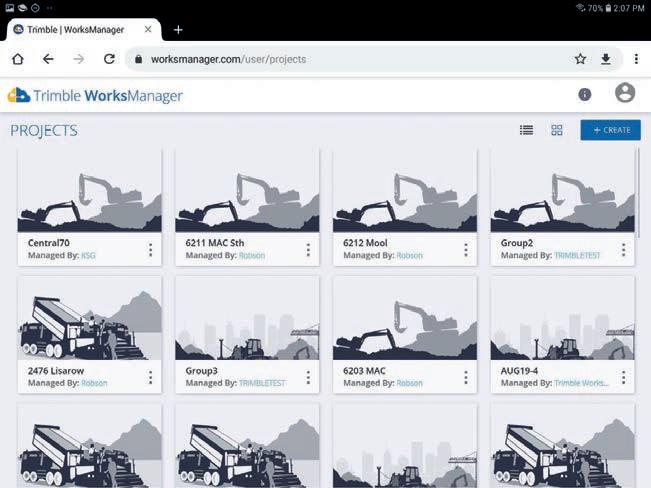Tap the battery 70% status indicator

[x=600, y=8]
